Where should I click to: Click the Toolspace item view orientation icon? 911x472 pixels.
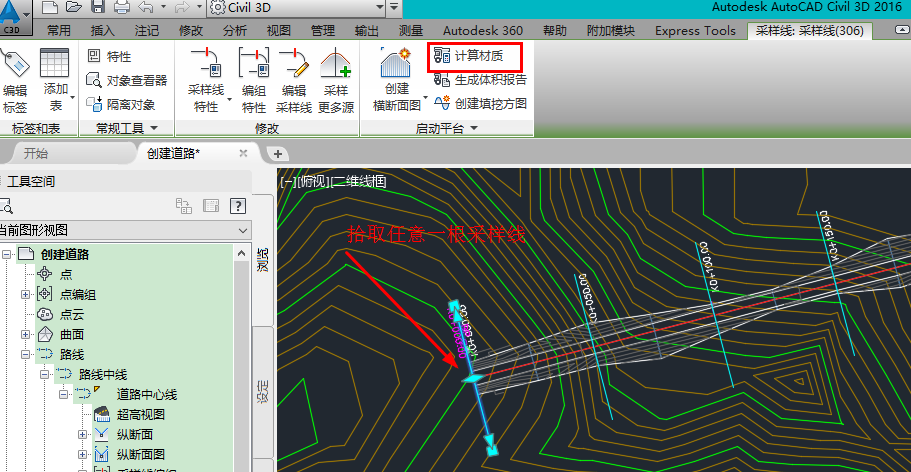(x=184, y=206)
